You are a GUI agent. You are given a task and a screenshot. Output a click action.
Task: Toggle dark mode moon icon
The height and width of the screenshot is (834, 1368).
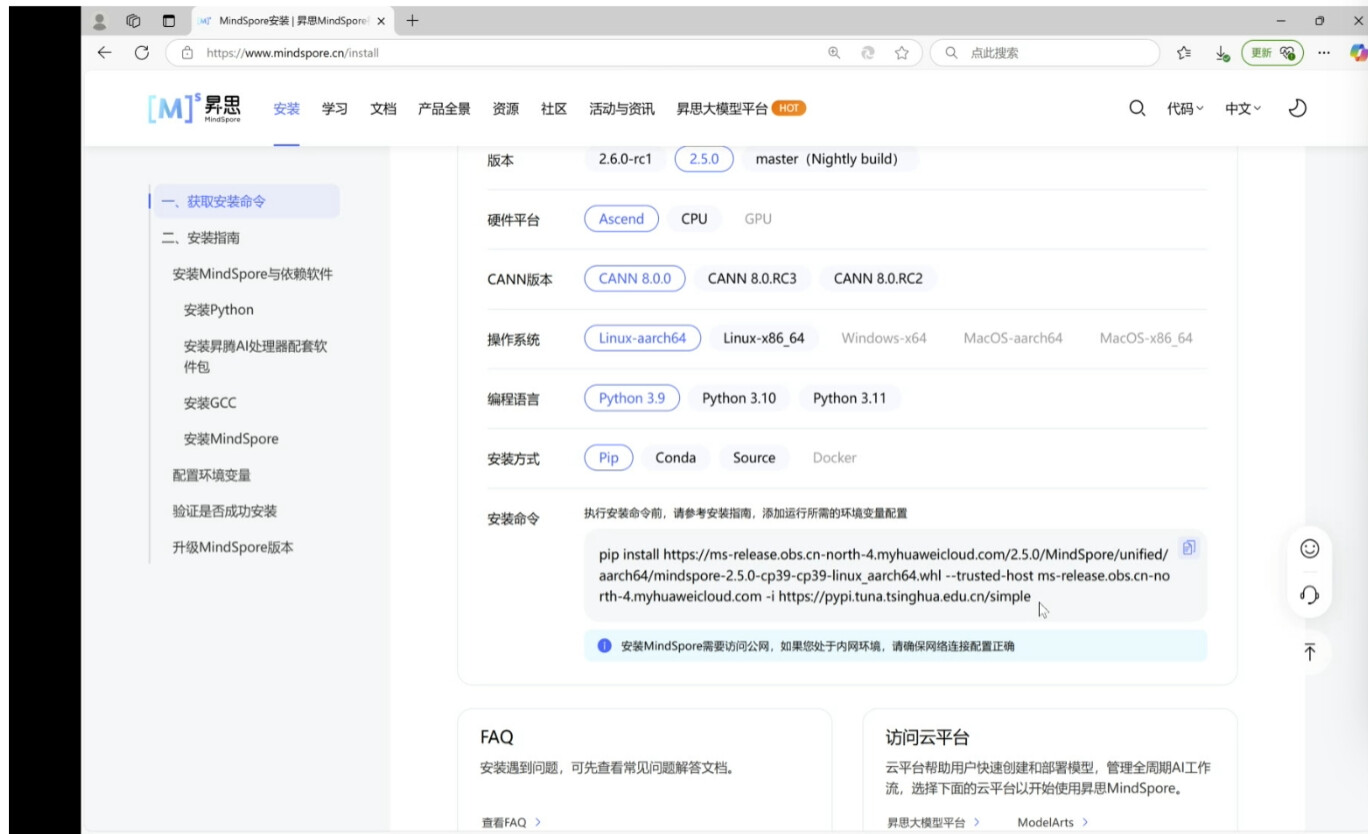1297,109
